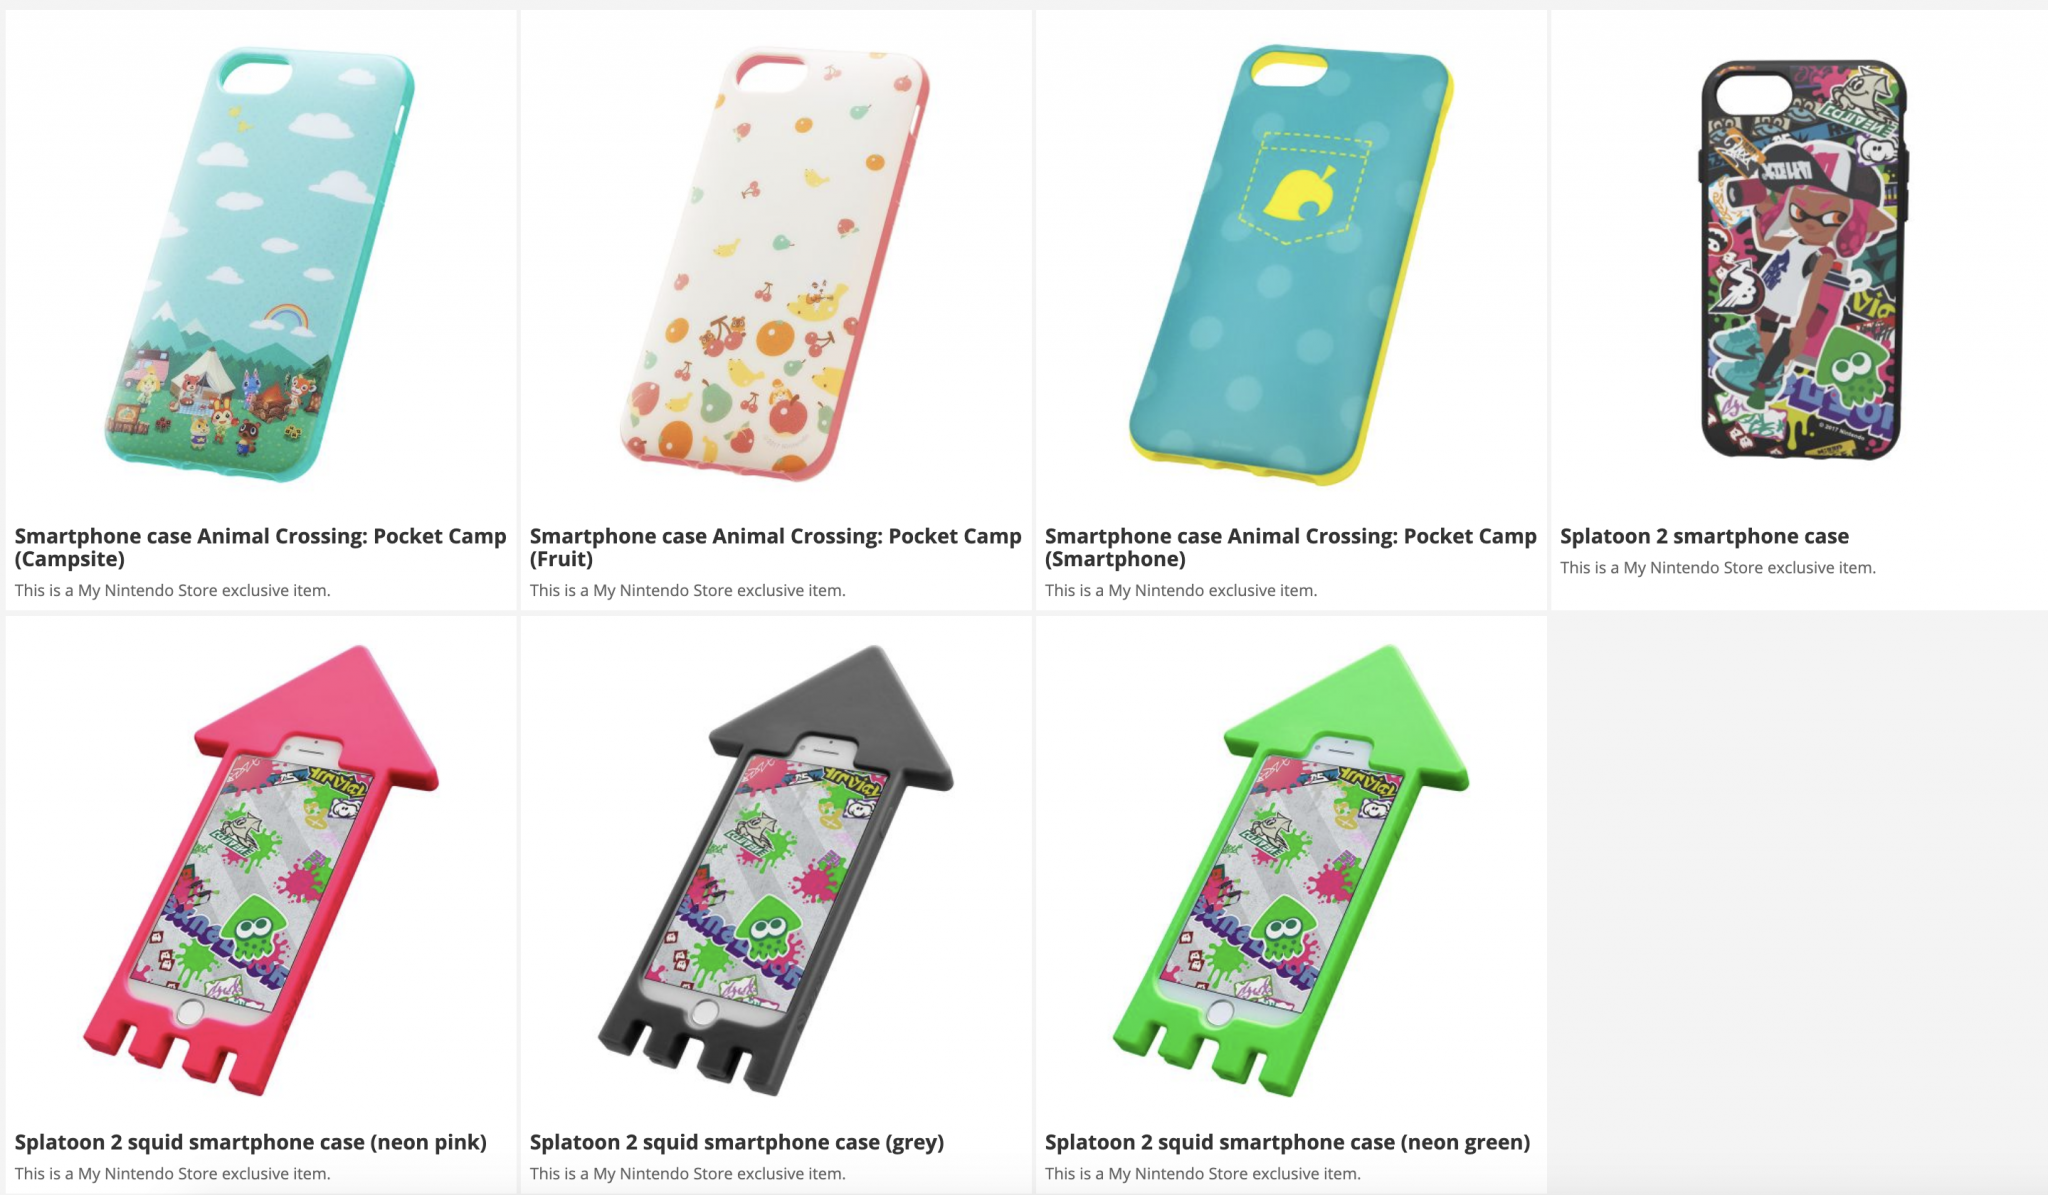Click exclusive item note under grey squid case
This screenshot has height=1195, width=2048.
687,1173
